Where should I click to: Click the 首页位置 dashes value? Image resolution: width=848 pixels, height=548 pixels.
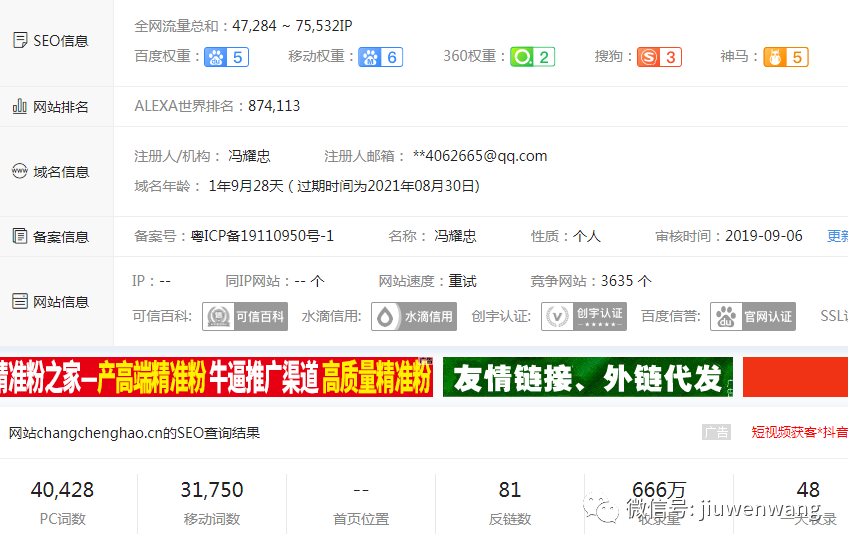point(361,490)
